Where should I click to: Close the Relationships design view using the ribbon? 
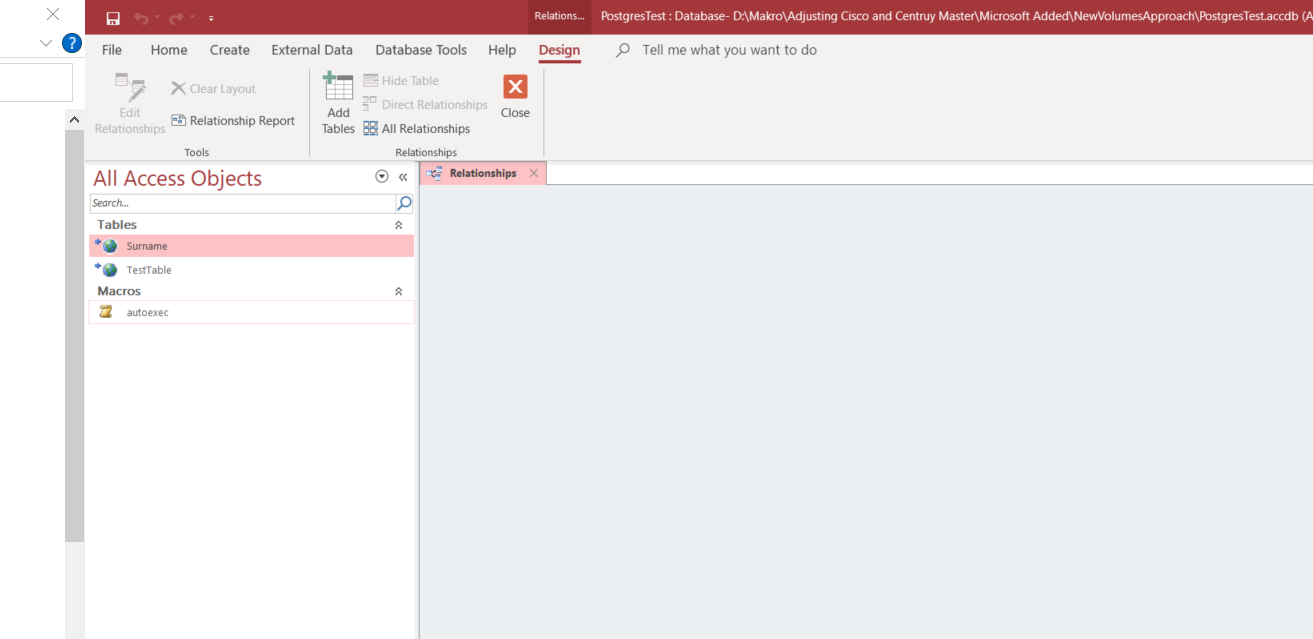pyautogui.click(x=515, y=97)
